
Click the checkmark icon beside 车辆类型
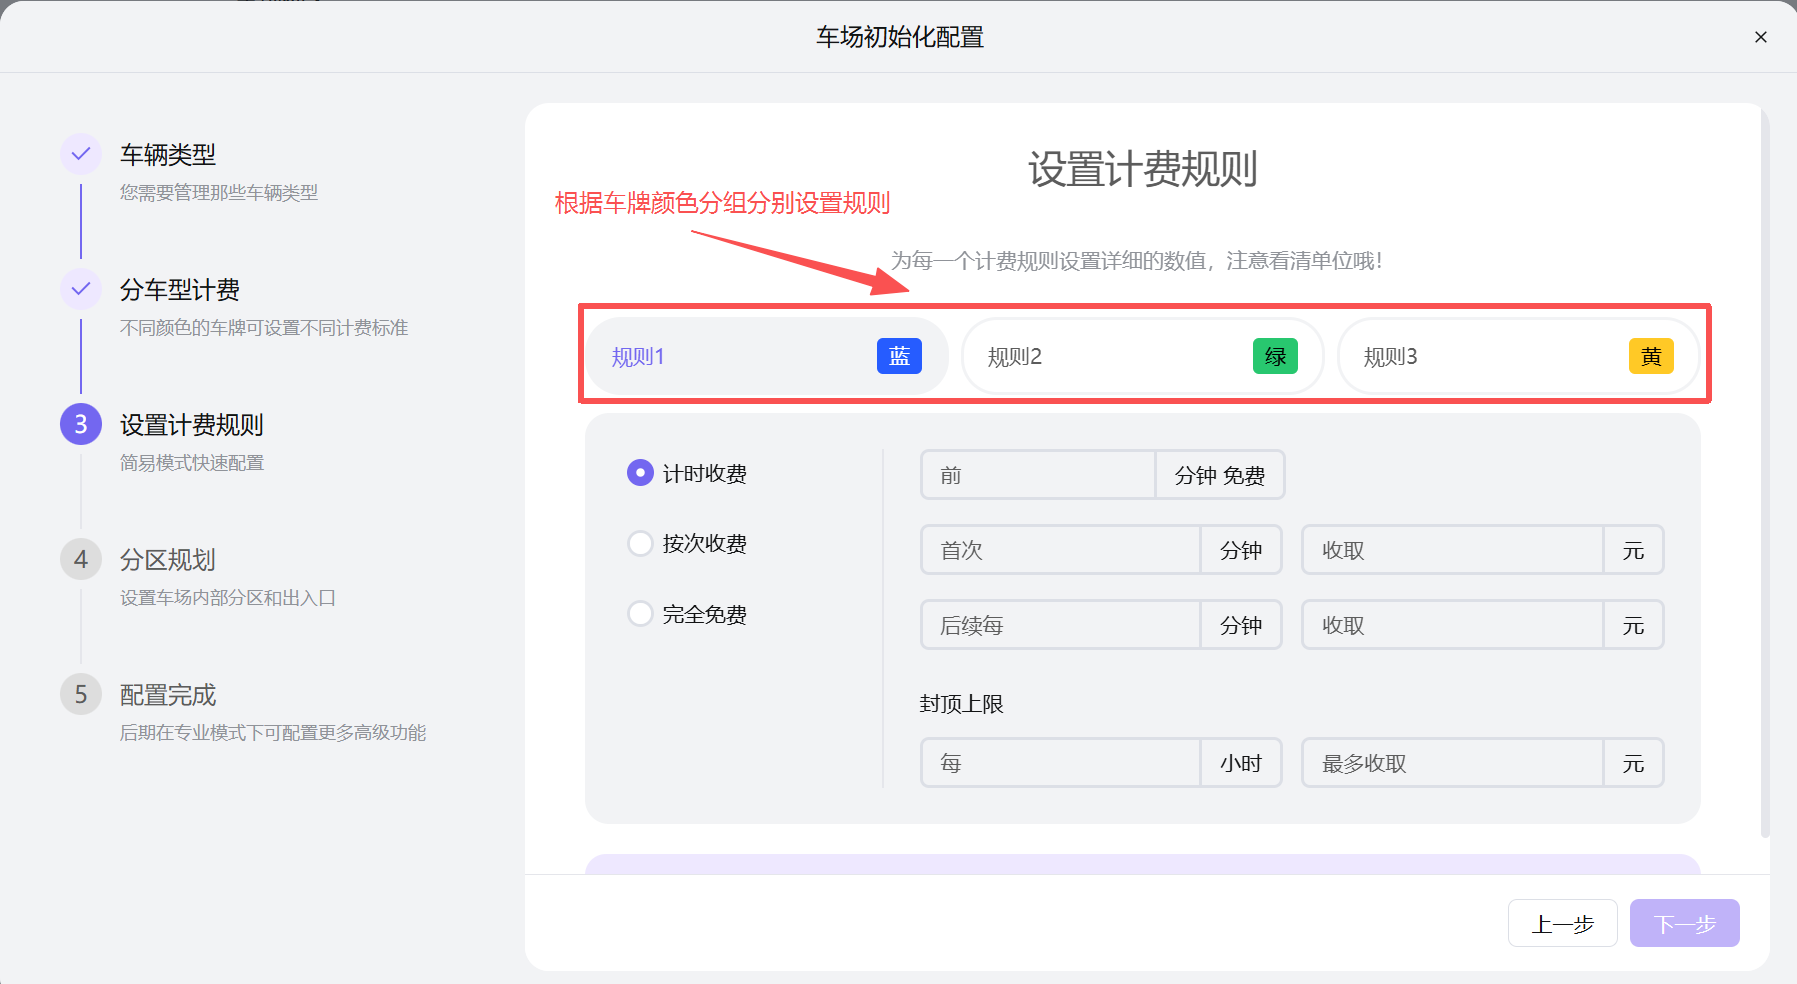[80, 154]
